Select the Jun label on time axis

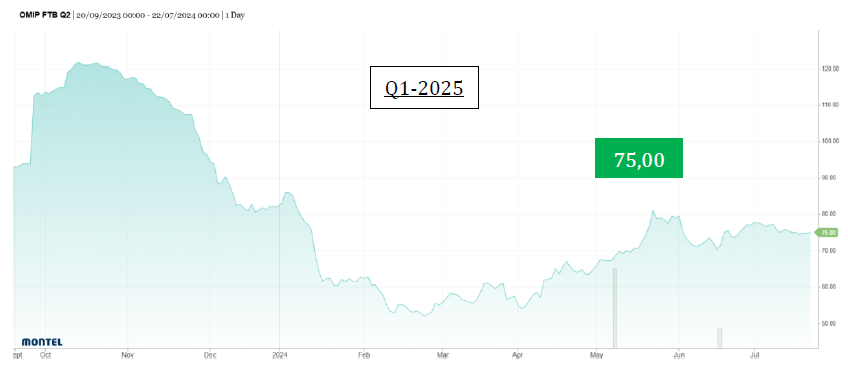tap(679, 356)
